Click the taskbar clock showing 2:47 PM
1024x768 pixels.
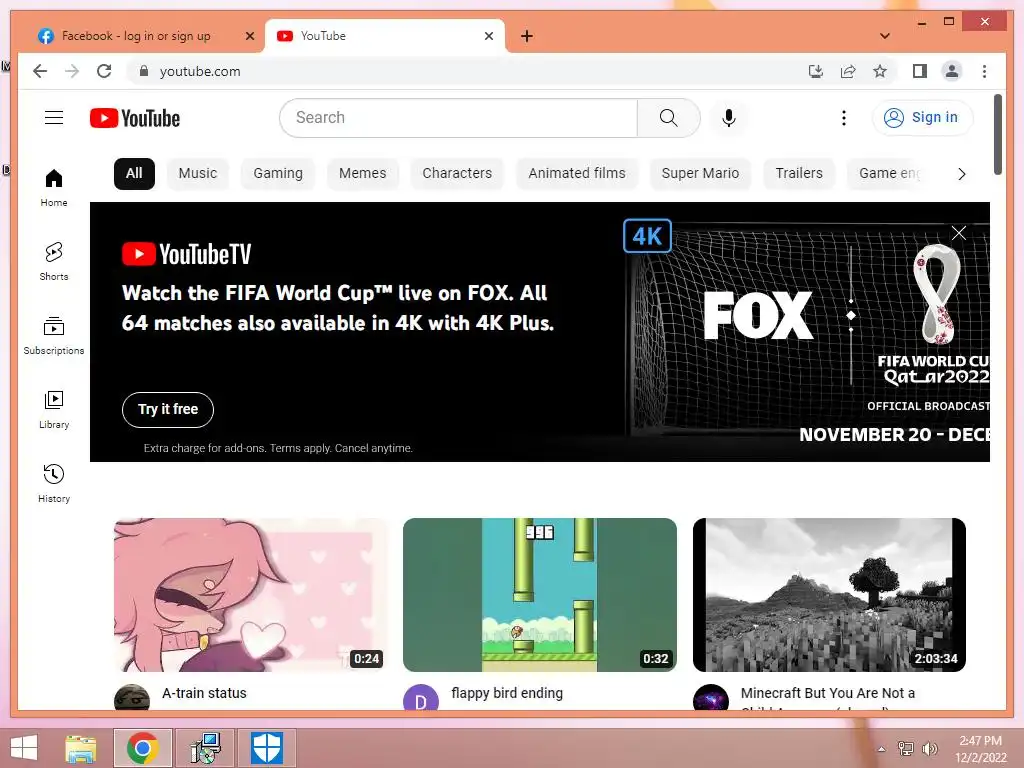pyautogui.click(x=980, y=749)
